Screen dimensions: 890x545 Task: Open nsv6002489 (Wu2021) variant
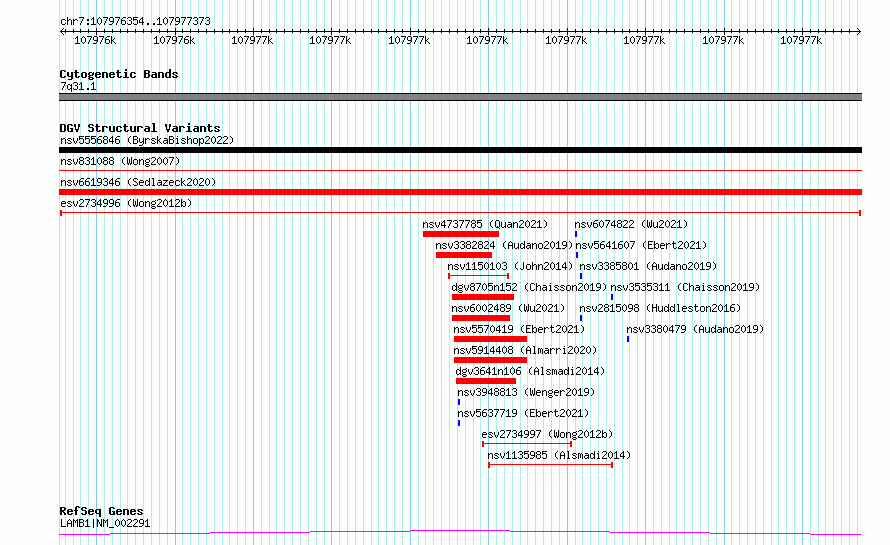[x=508, y=308]
